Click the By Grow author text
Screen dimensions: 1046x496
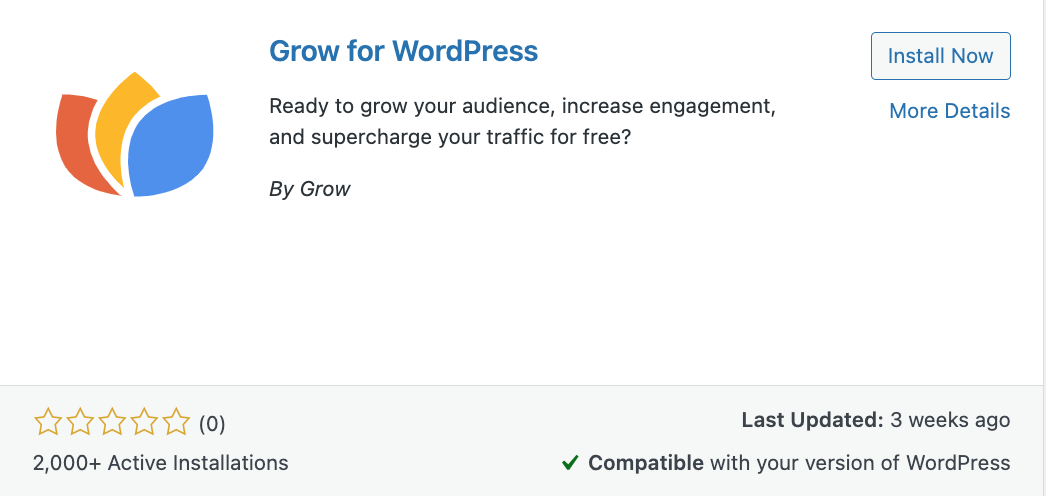pyautogui.click(x=310, y=189)
